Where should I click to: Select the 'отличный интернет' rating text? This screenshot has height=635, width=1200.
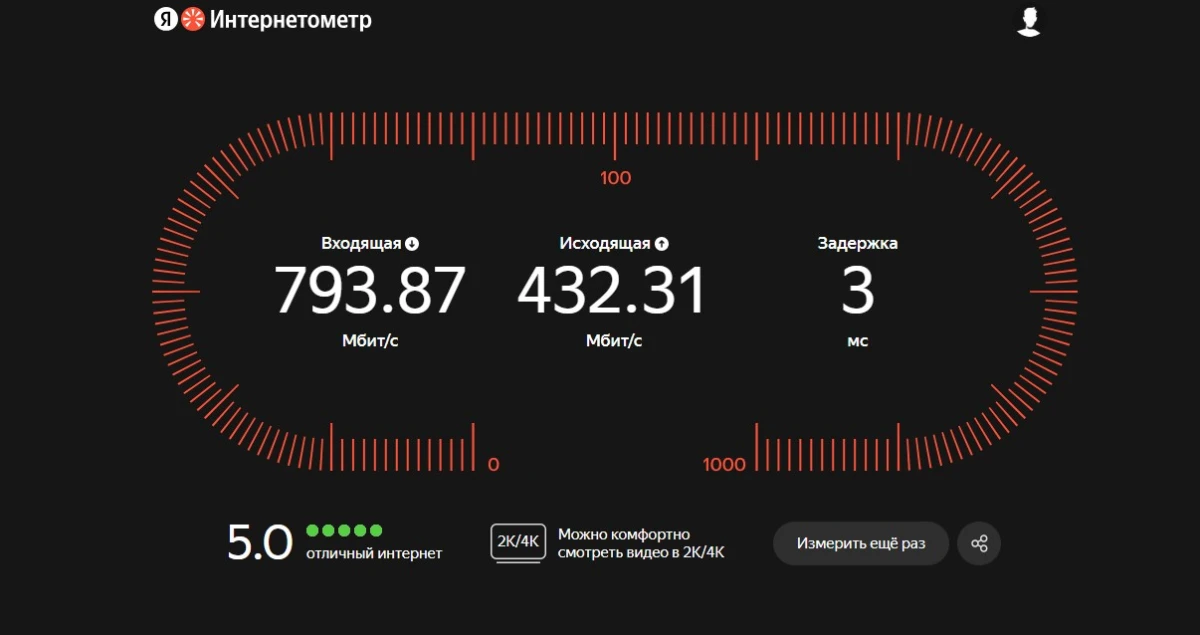click(374, 554)
